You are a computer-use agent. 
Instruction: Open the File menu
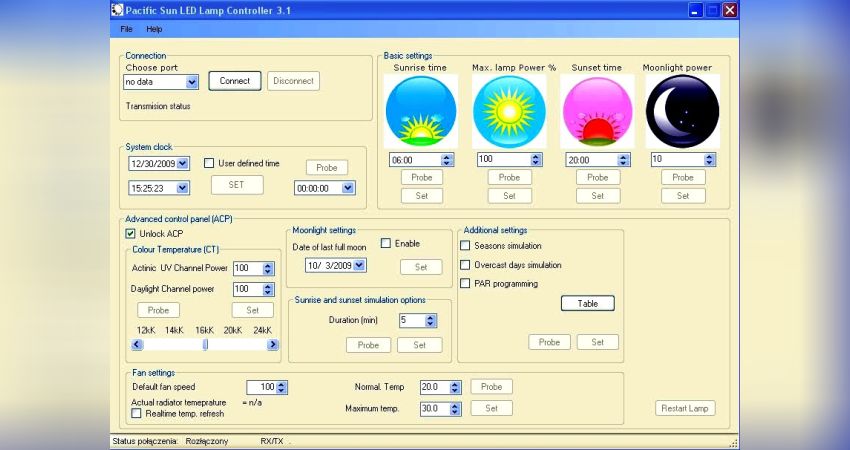pos(126,29)
